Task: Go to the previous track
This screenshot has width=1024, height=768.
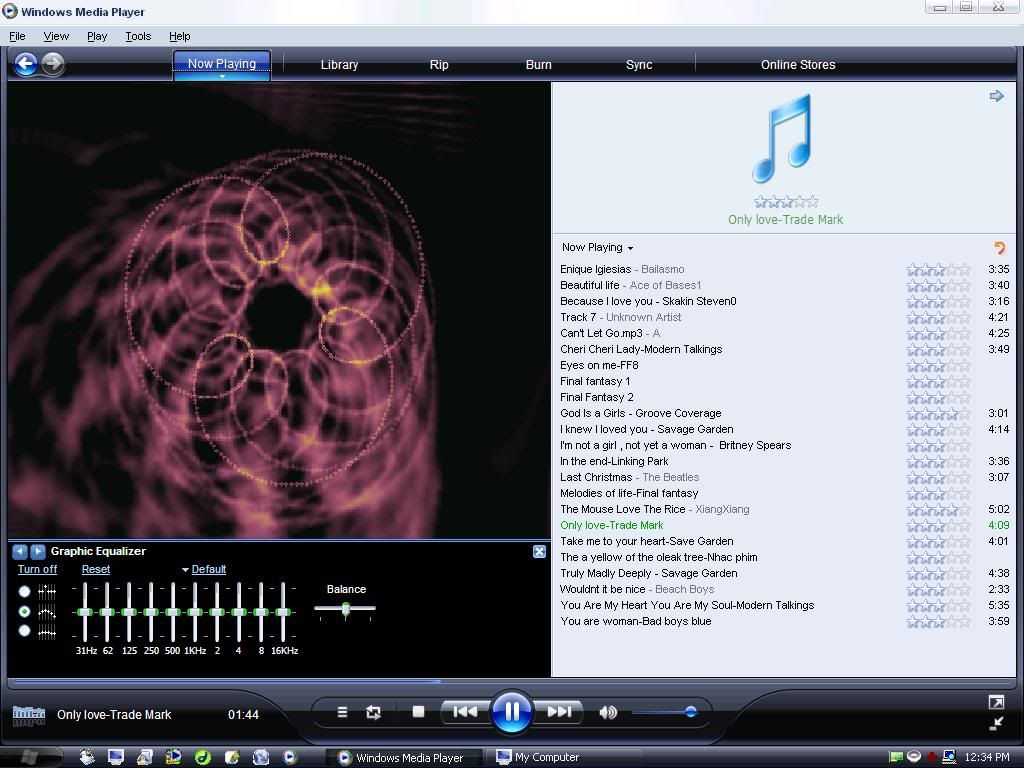Action: (465, 712)
